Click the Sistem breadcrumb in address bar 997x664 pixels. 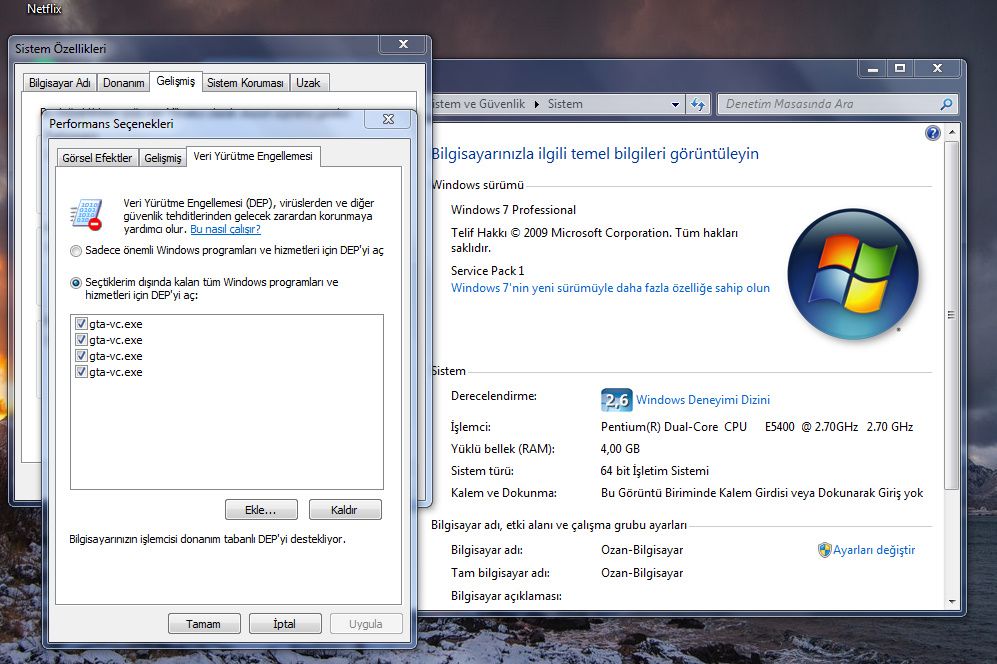coord(565,104)
